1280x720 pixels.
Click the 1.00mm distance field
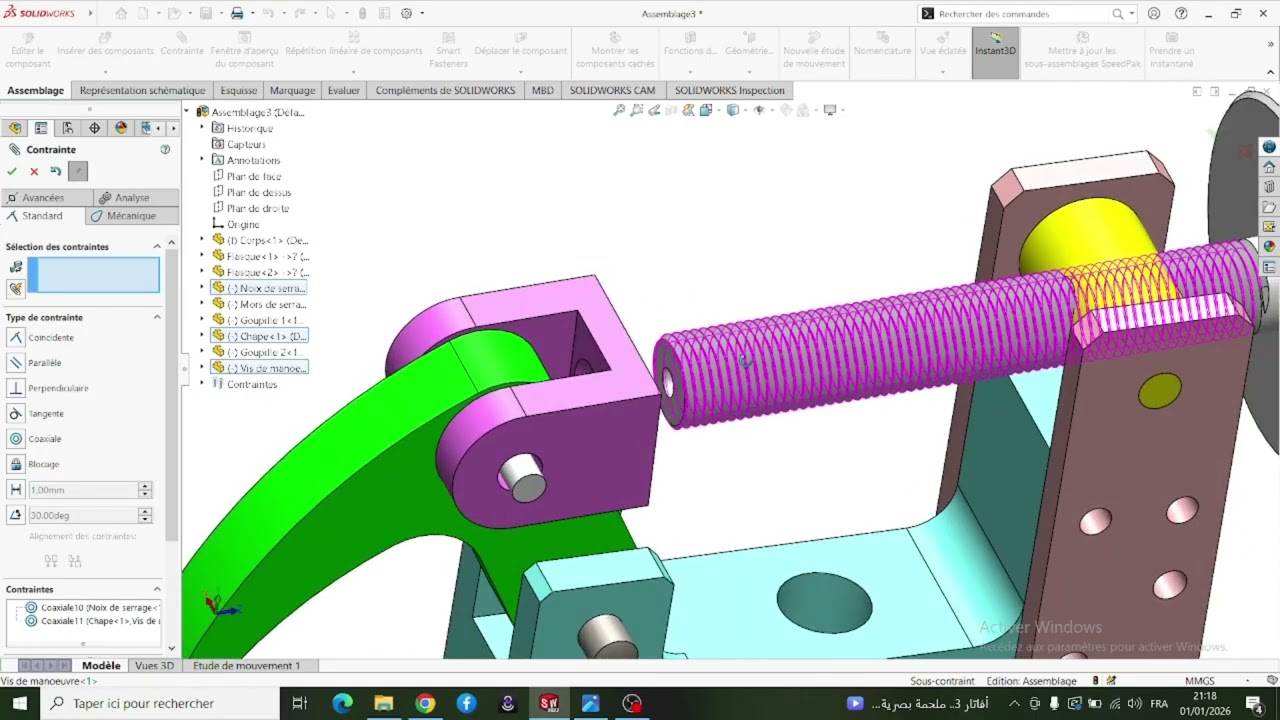[x=83, y=490]
